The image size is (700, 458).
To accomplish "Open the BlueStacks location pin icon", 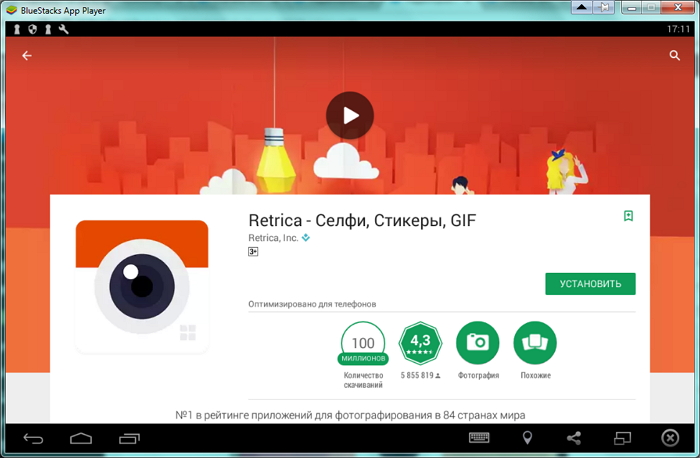I will 527,438.
